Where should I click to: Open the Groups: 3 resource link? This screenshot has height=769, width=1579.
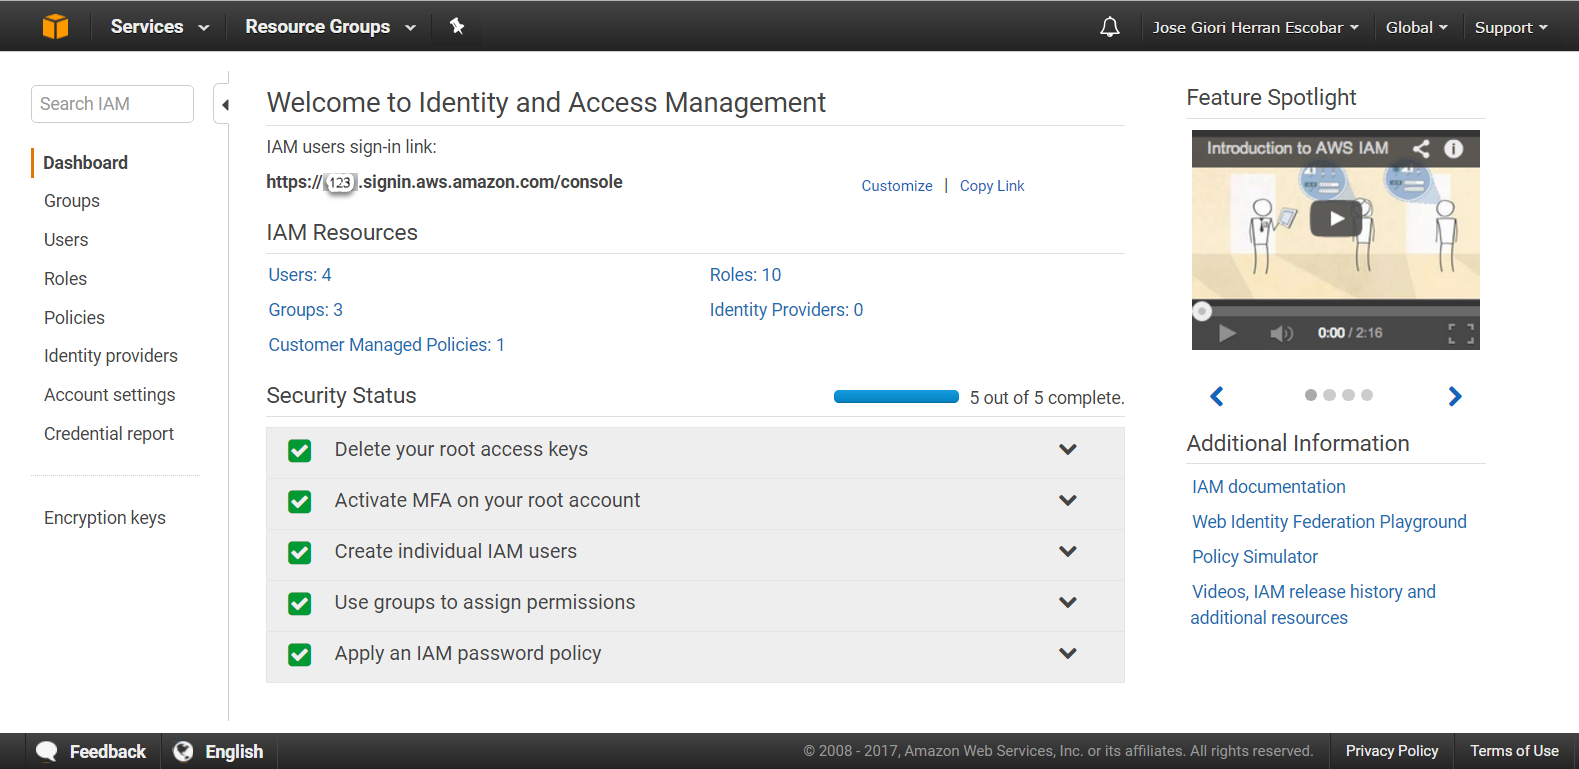306,310
